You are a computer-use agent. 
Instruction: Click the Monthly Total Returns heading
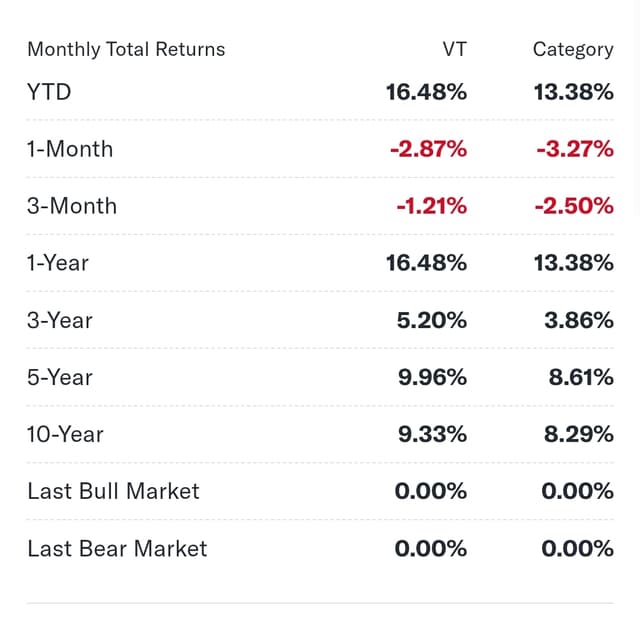pyautogui.click(x=126, y=49)
